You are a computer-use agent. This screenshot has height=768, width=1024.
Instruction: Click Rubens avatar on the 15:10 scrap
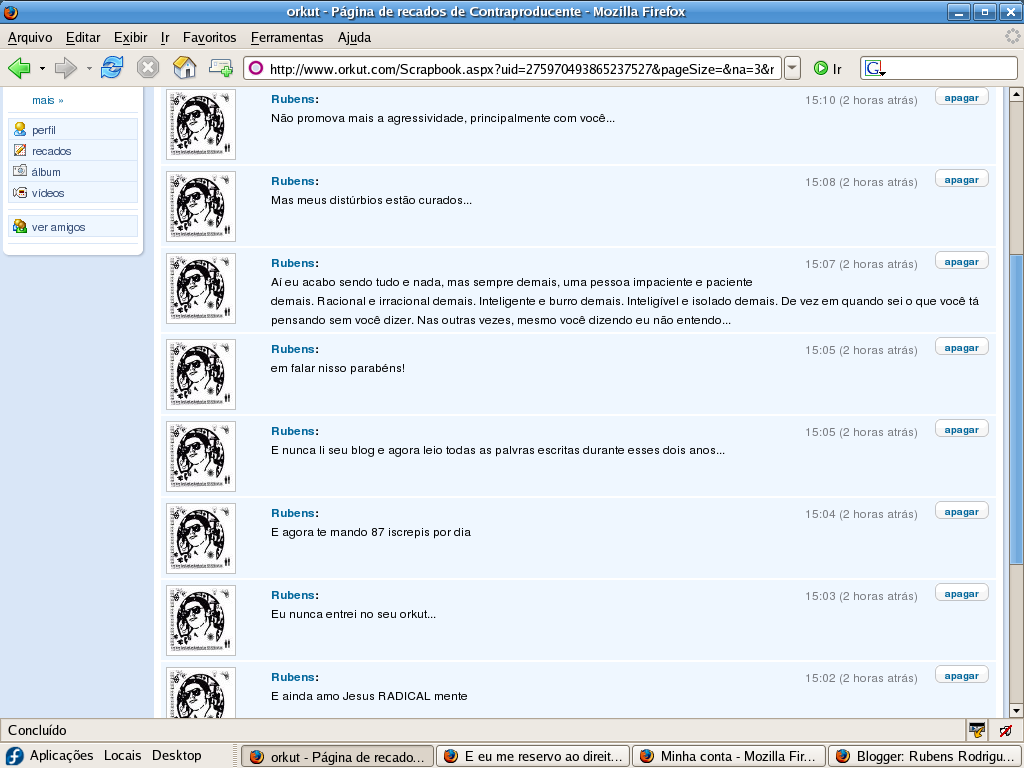pos(200,124)
